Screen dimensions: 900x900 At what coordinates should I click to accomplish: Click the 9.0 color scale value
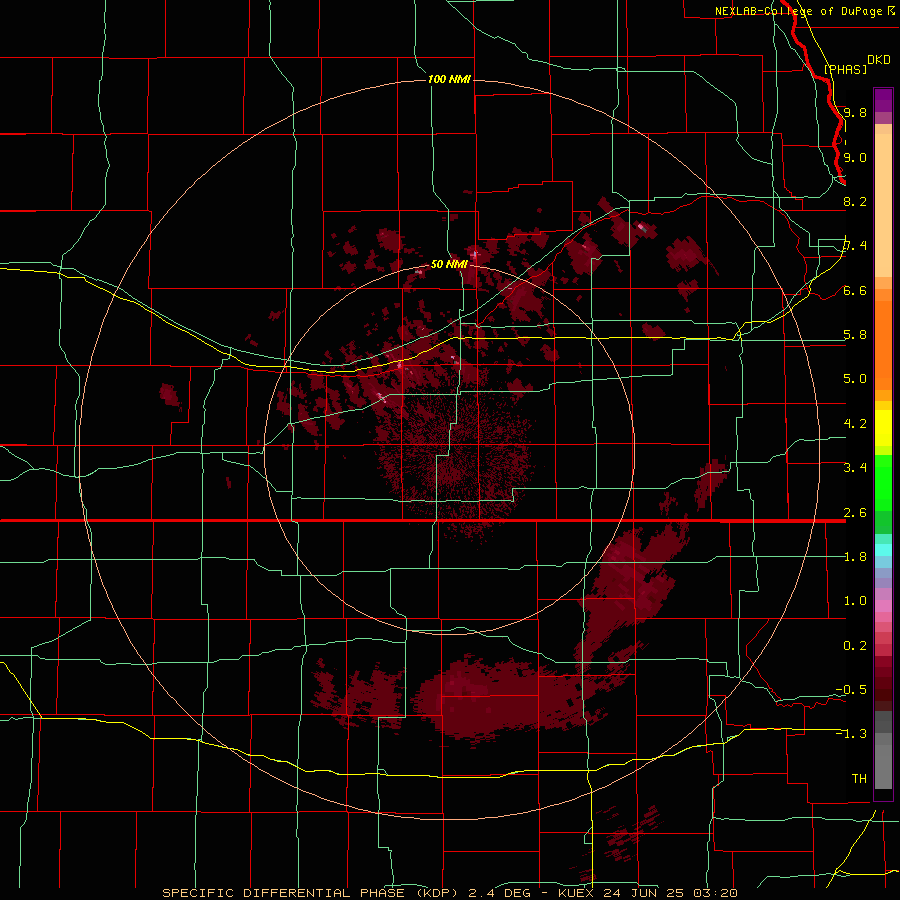855,157
